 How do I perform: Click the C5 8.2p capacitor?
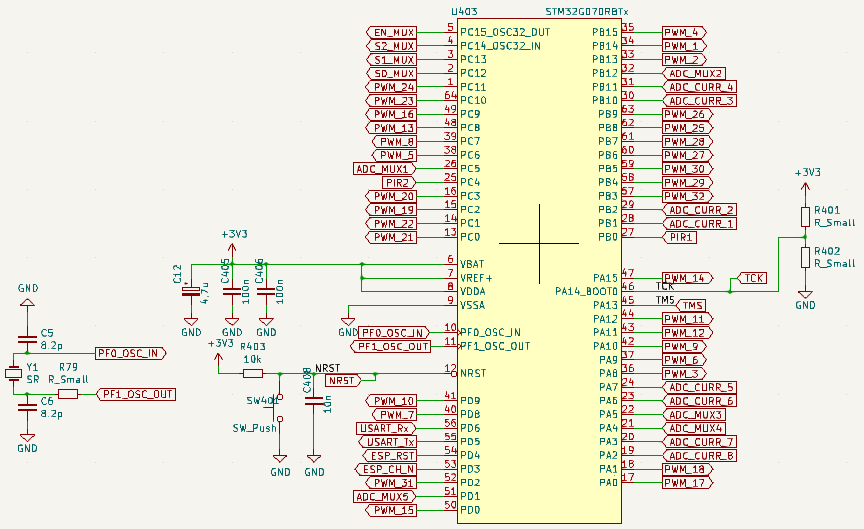point(27,339)
